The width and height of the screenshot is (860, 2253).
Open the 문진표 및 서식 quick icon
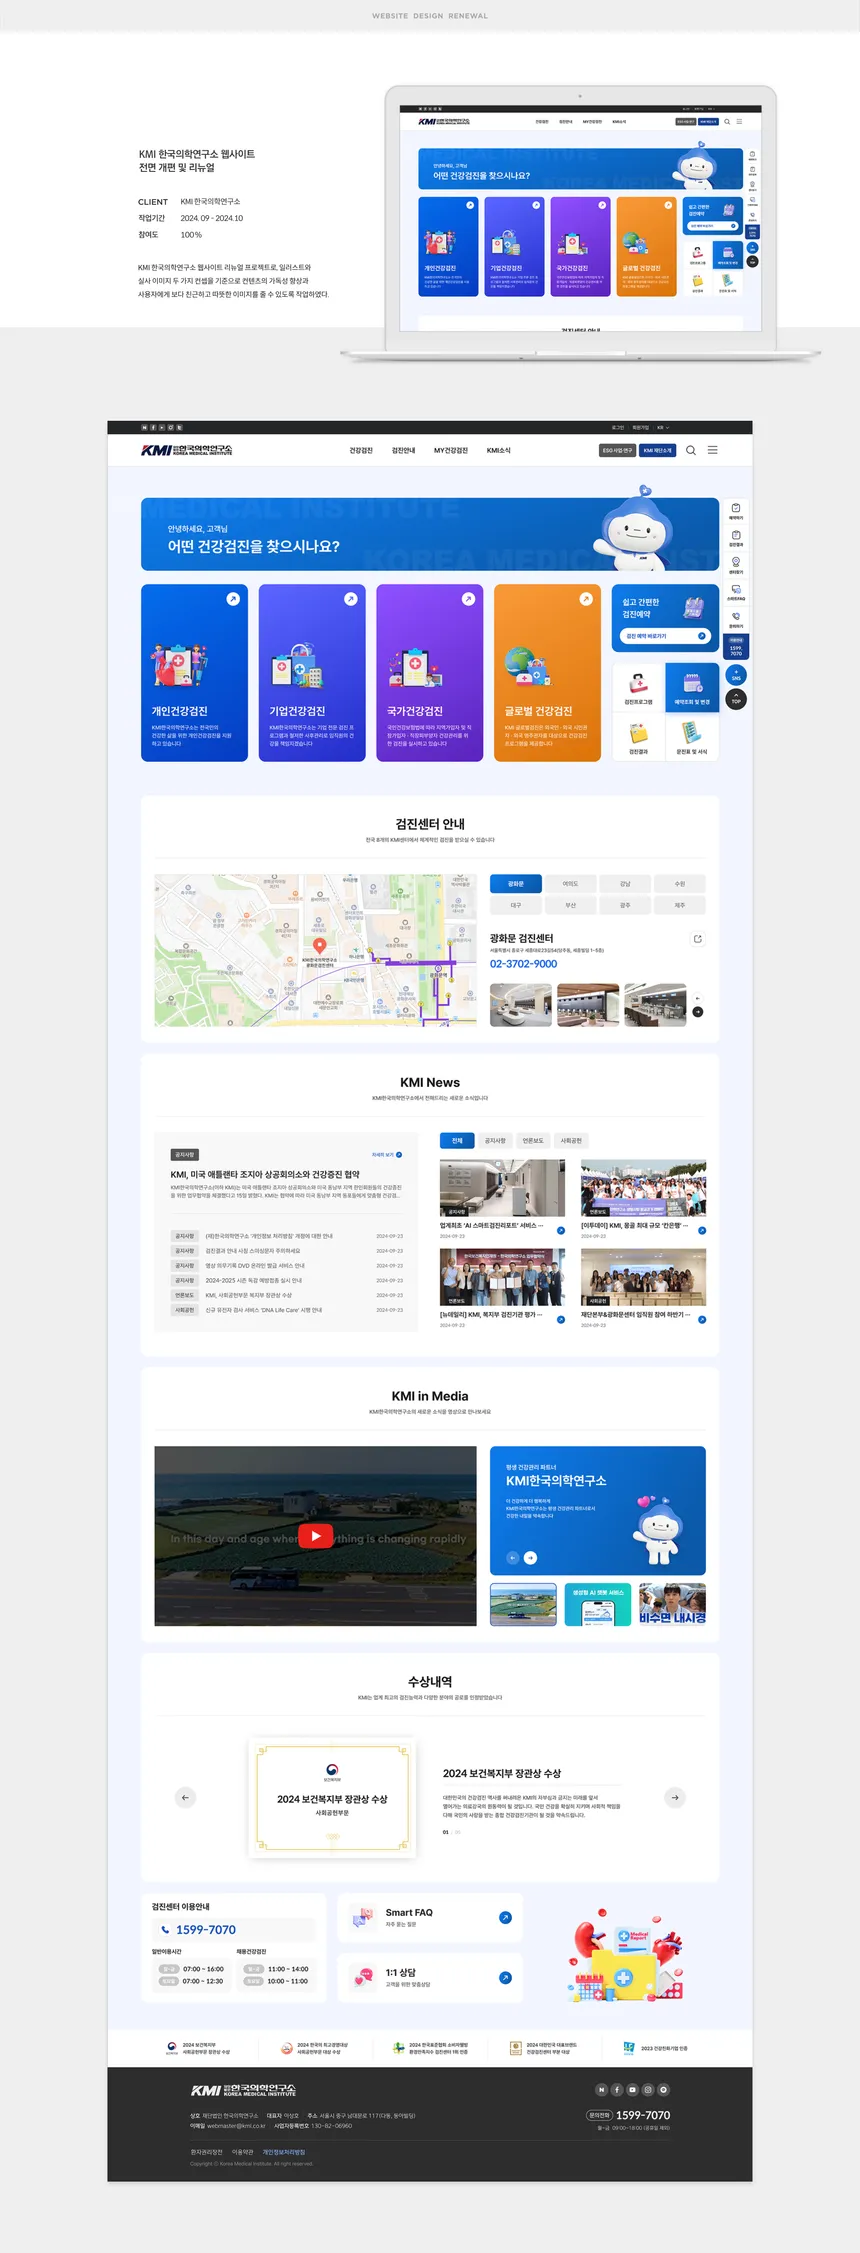[692, 738]
